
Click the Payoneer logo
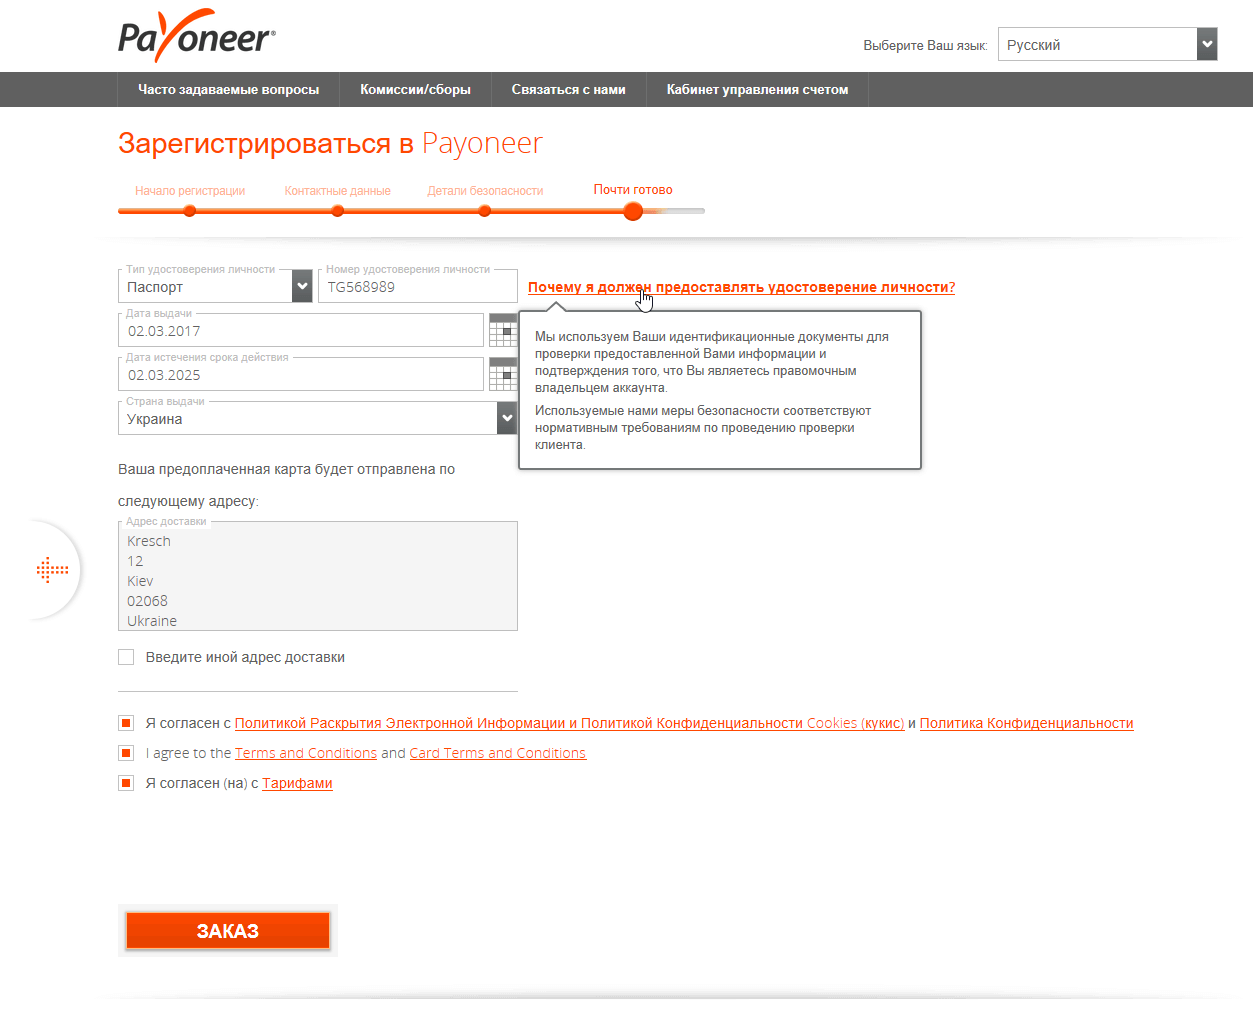click(x=197, y=35)
